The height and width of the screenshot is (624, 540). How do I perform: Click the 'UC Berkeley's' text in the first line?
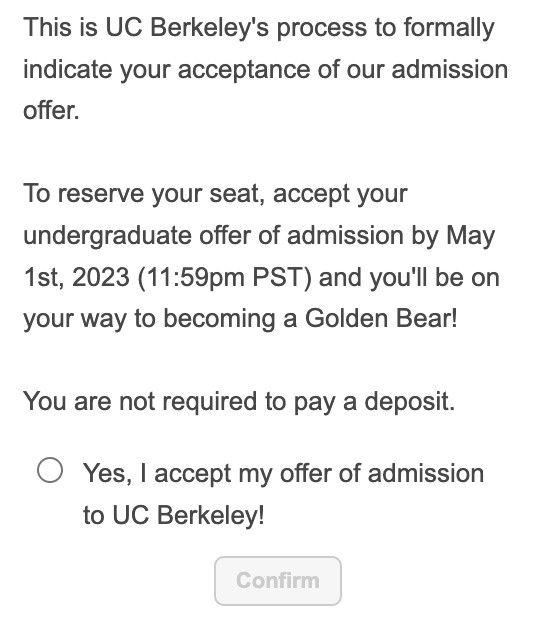(x=187, y=28)
